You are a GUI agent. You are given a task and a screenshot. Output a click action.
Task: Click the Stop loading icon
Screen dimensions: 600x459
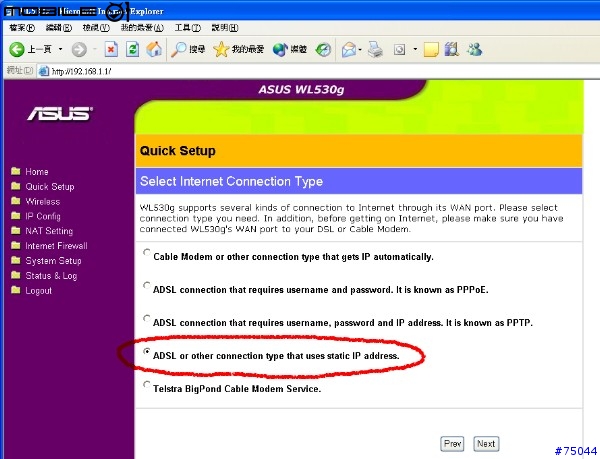111,49
